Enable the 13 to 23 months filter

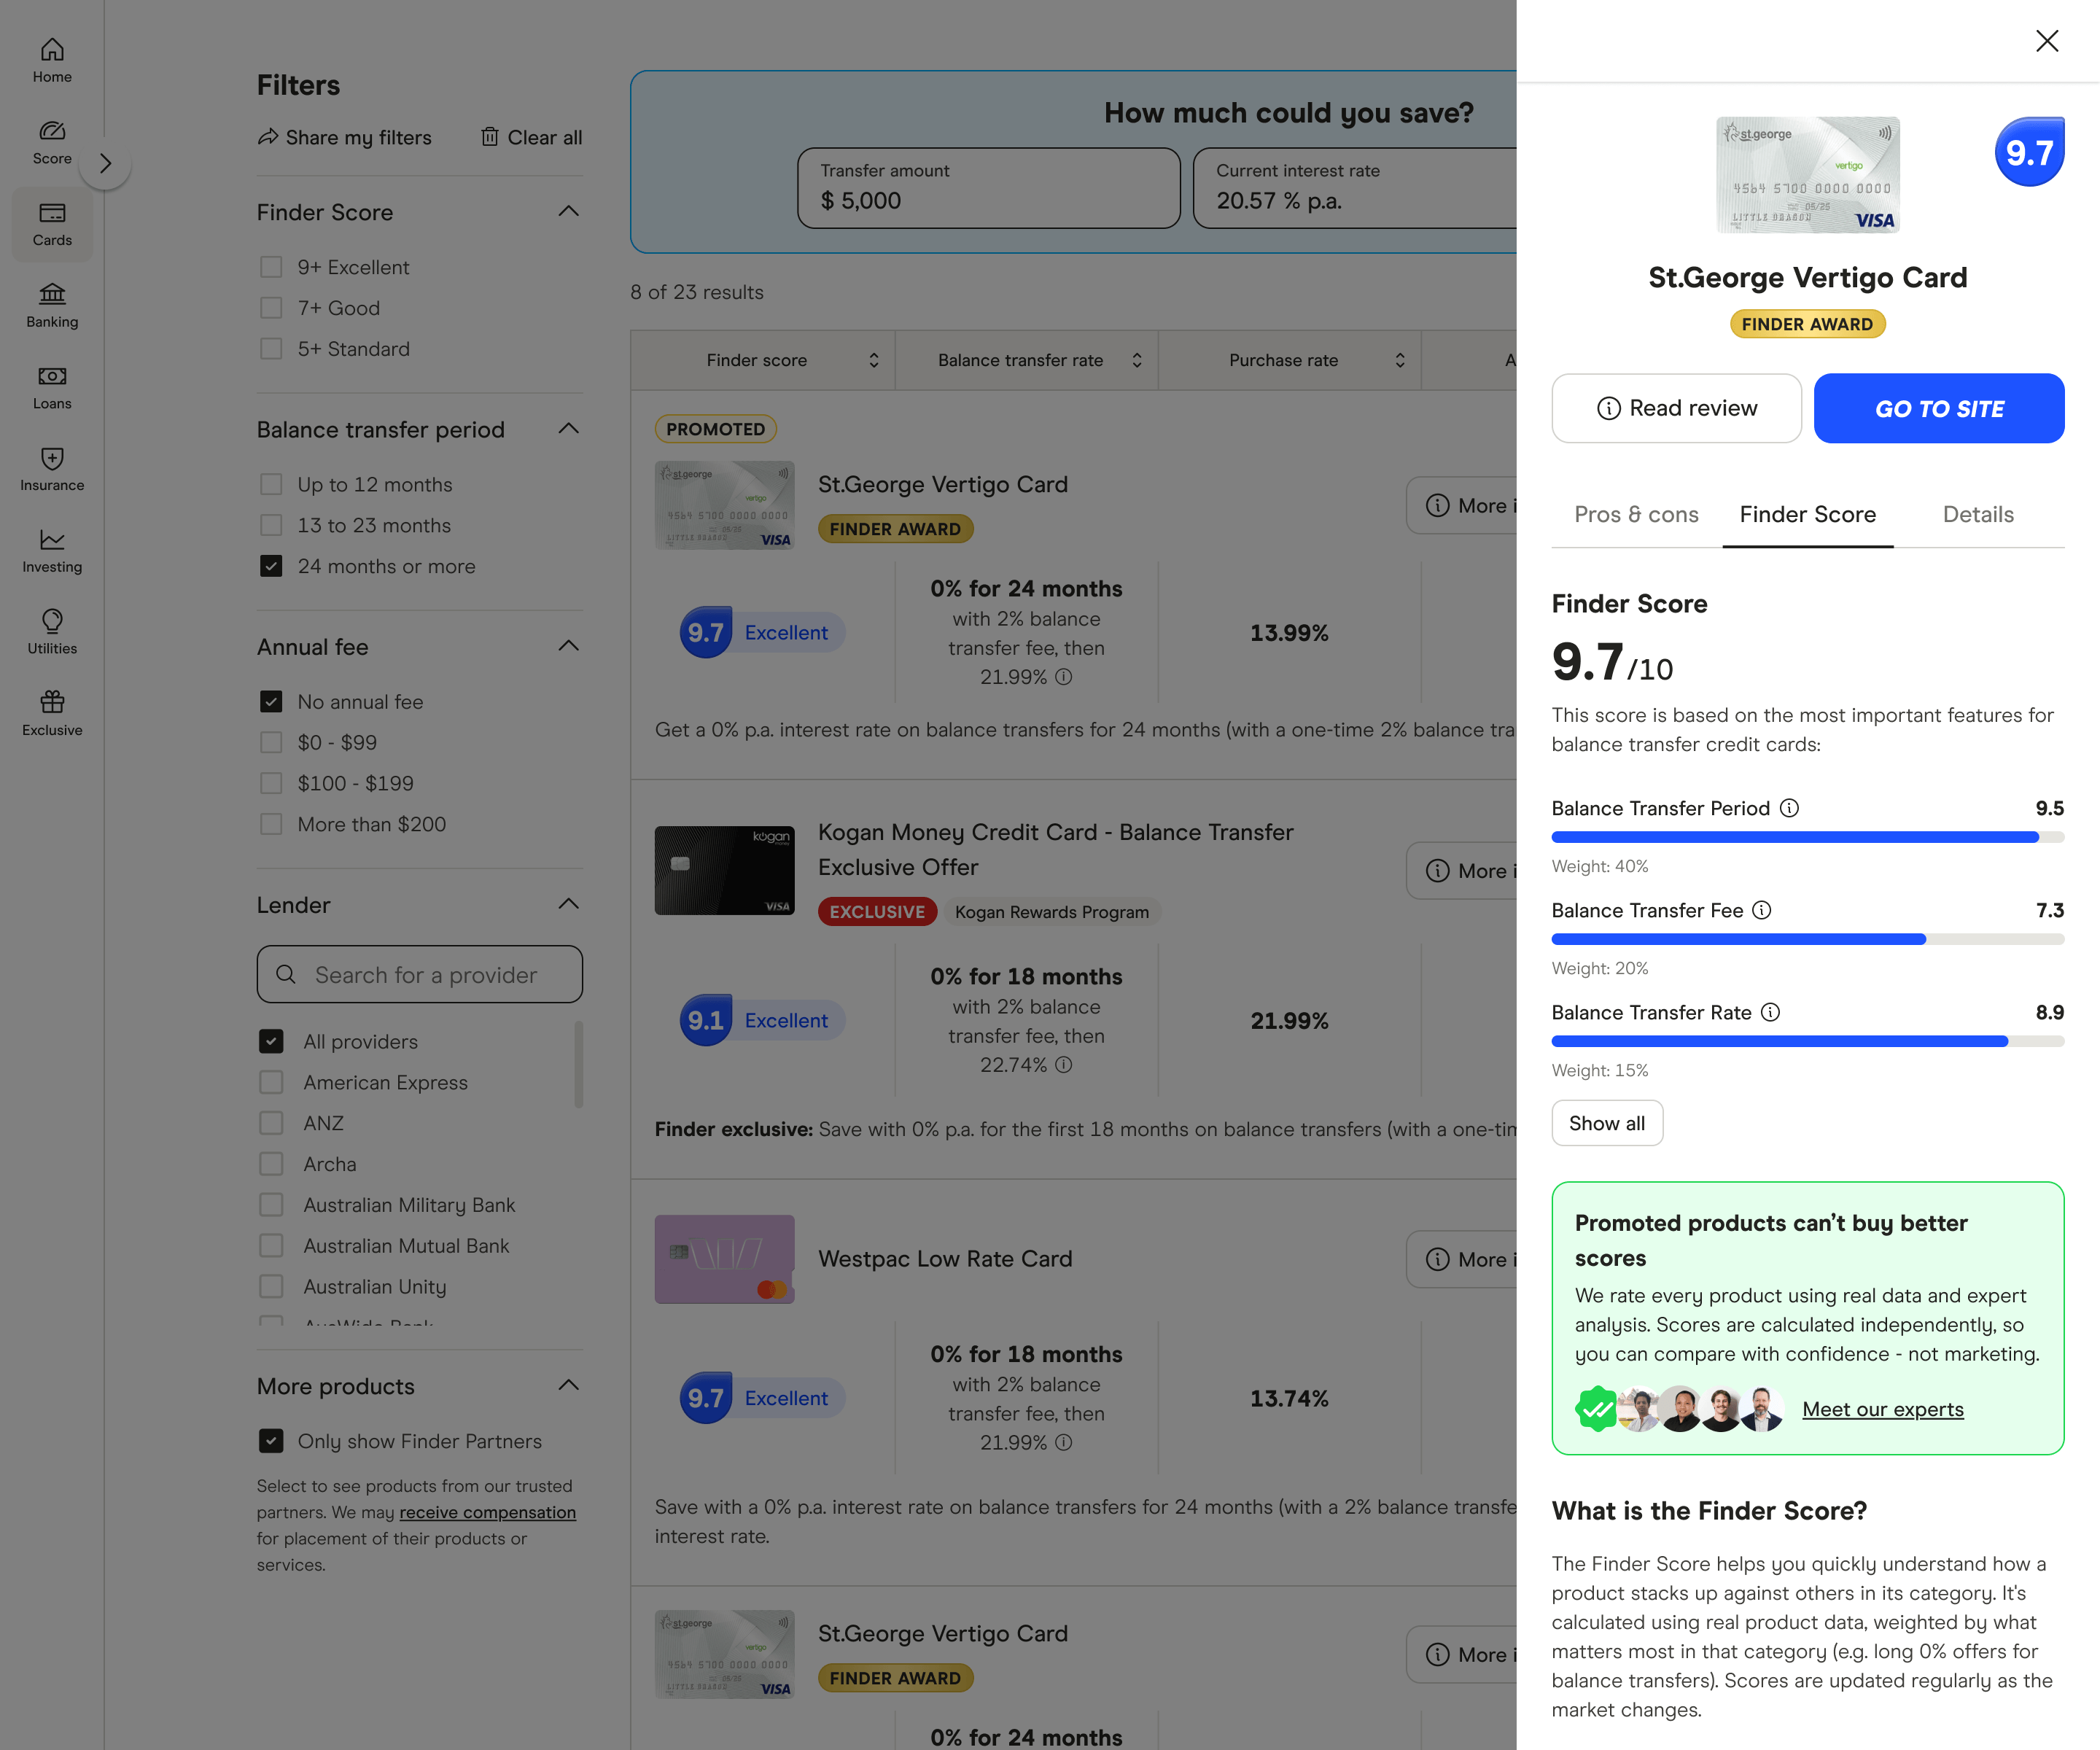tap(271, 525)
